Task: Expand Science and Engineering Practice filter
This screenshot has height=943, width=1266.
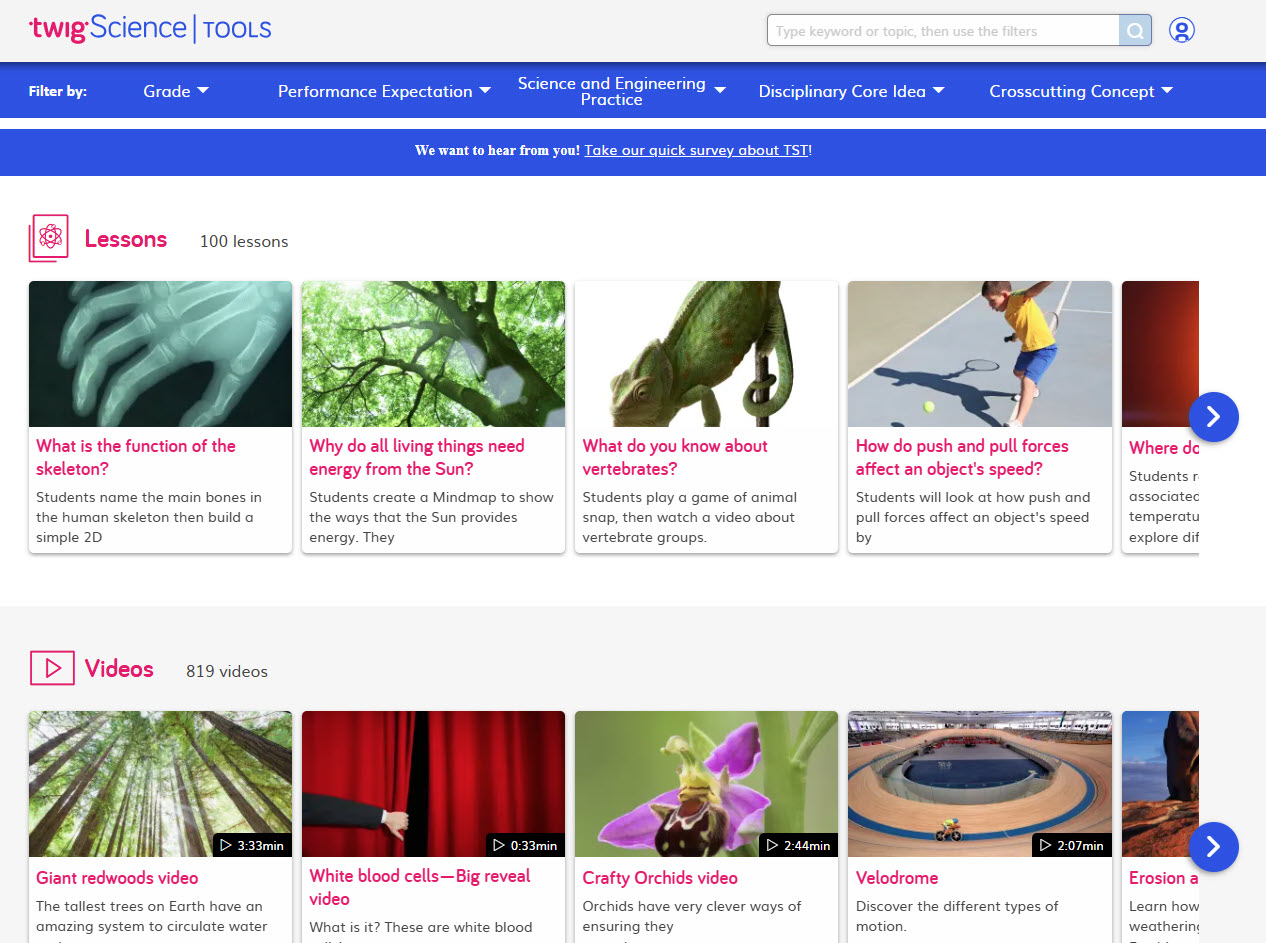Action: click(x=621, y=91)
